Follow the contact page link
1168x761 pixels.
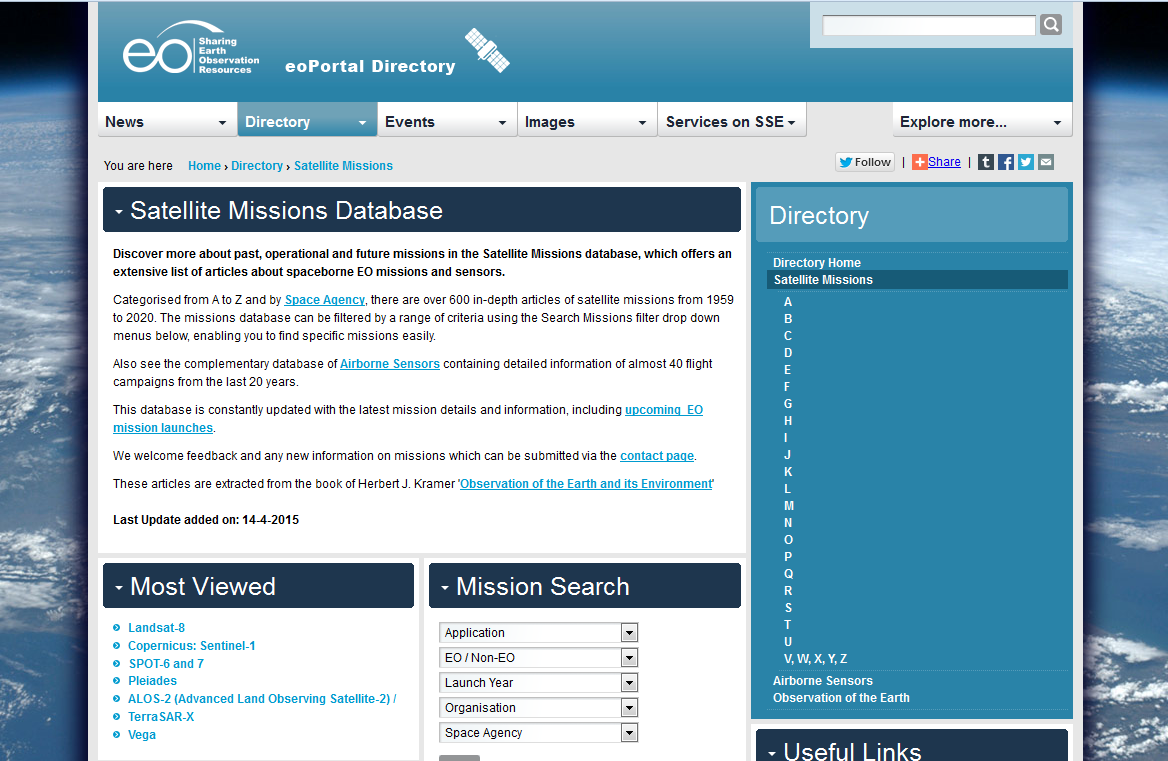tap(656, 455)
